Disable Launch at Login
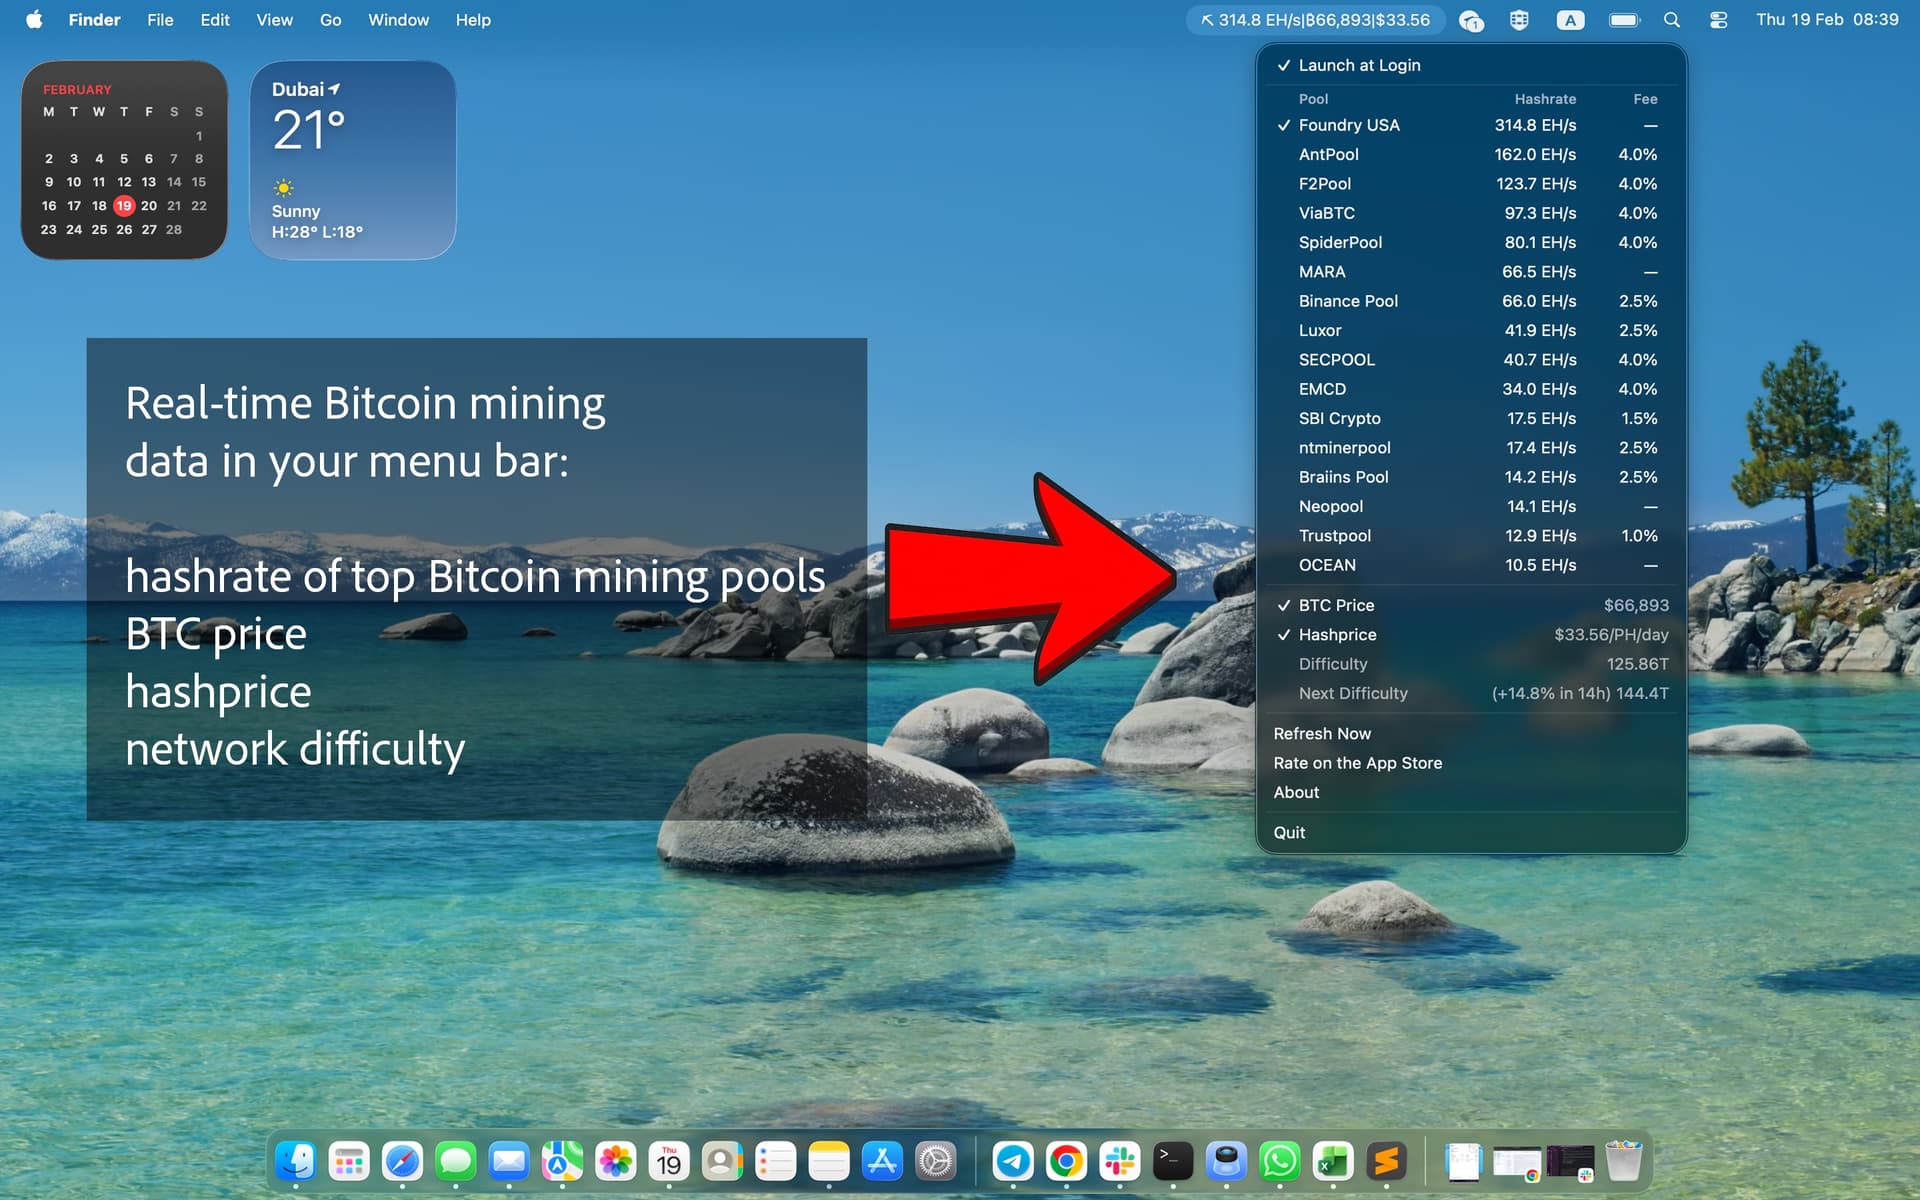Viewport: 1920px width, 1200px height. pos(1359,65)
